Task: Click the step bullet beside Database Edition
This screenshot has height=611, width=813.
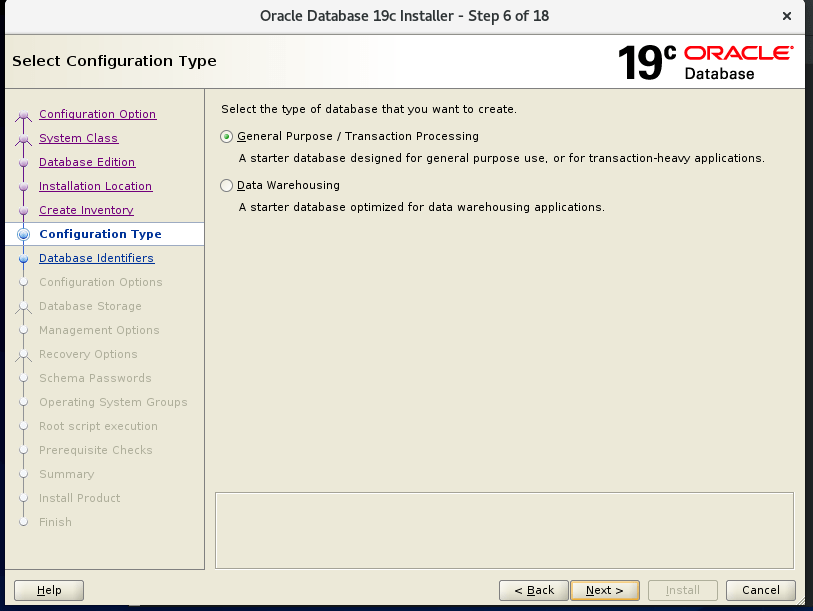Action: [23, 162]
